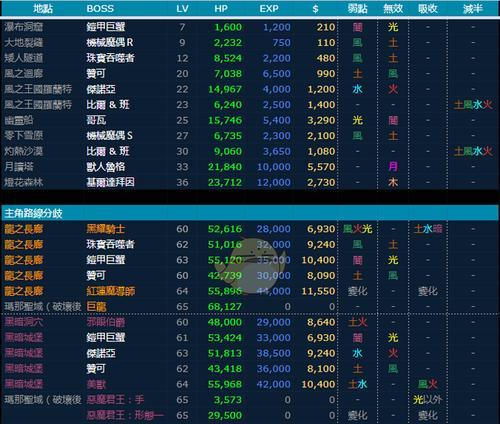Select the 大地裂縫 location cell
Viewport: 500px width, 424px height.
coord(24,42)
